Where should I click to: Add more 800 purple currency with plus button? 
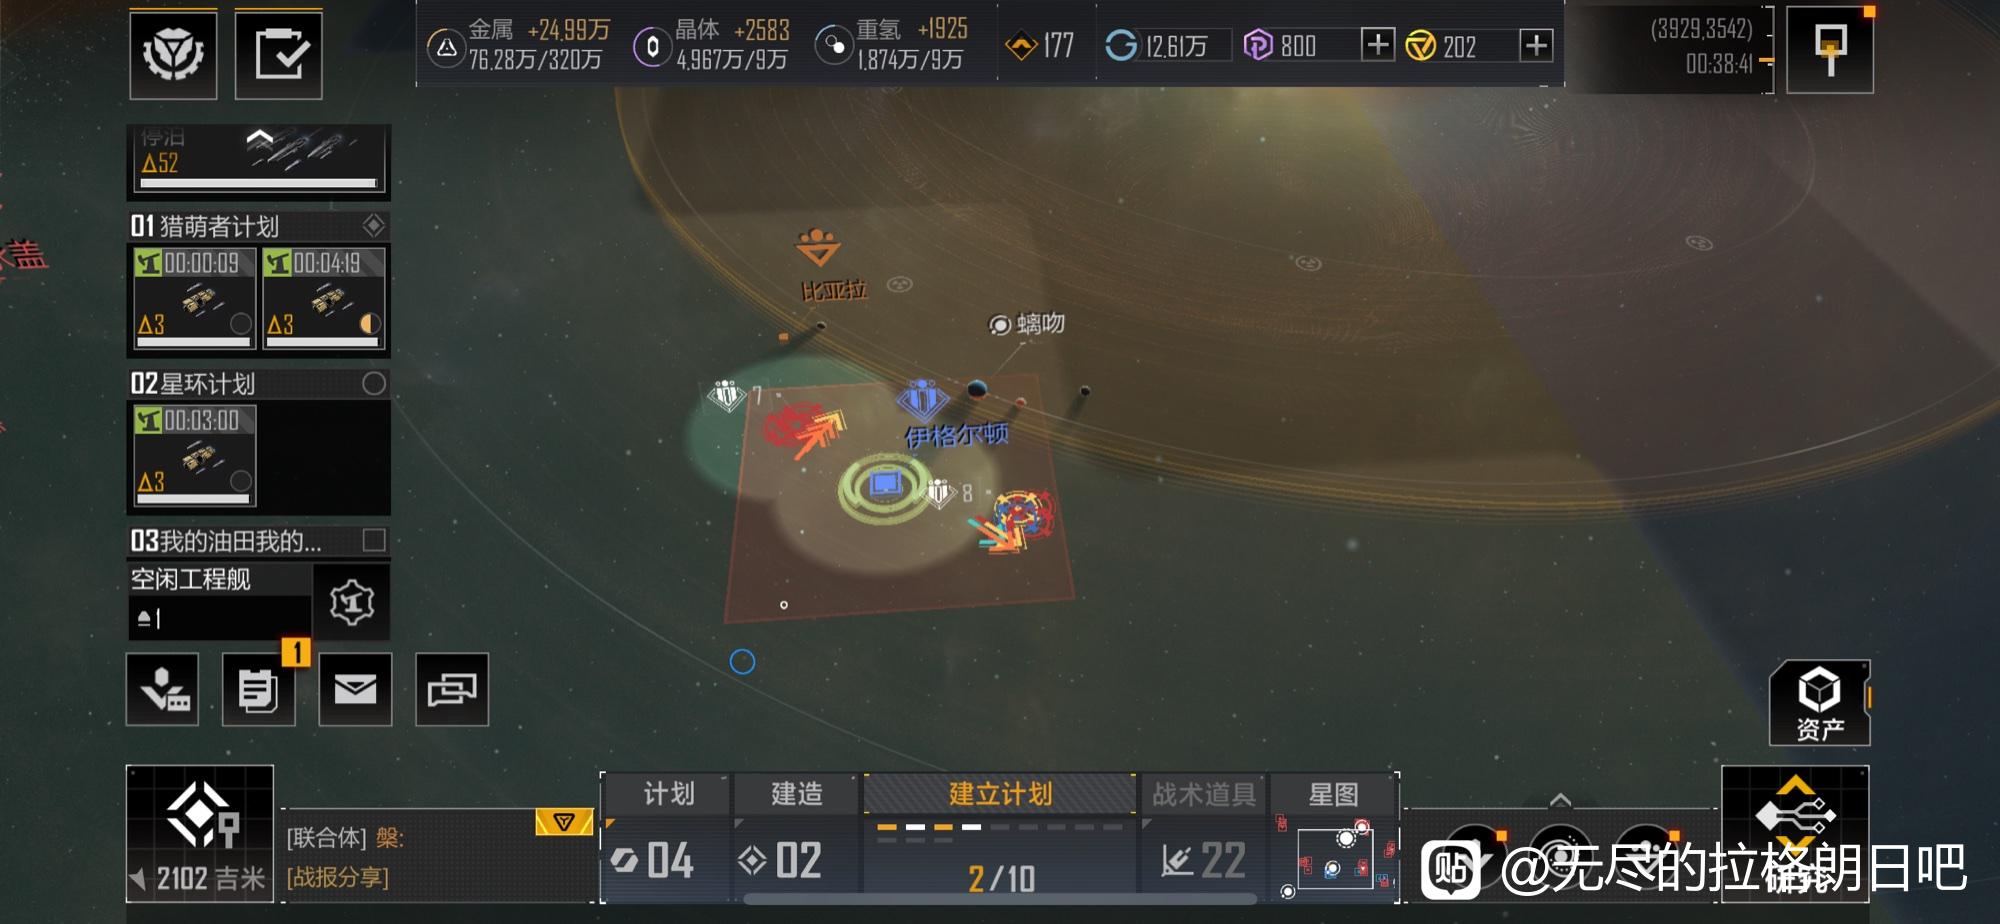coord(1378,44)
